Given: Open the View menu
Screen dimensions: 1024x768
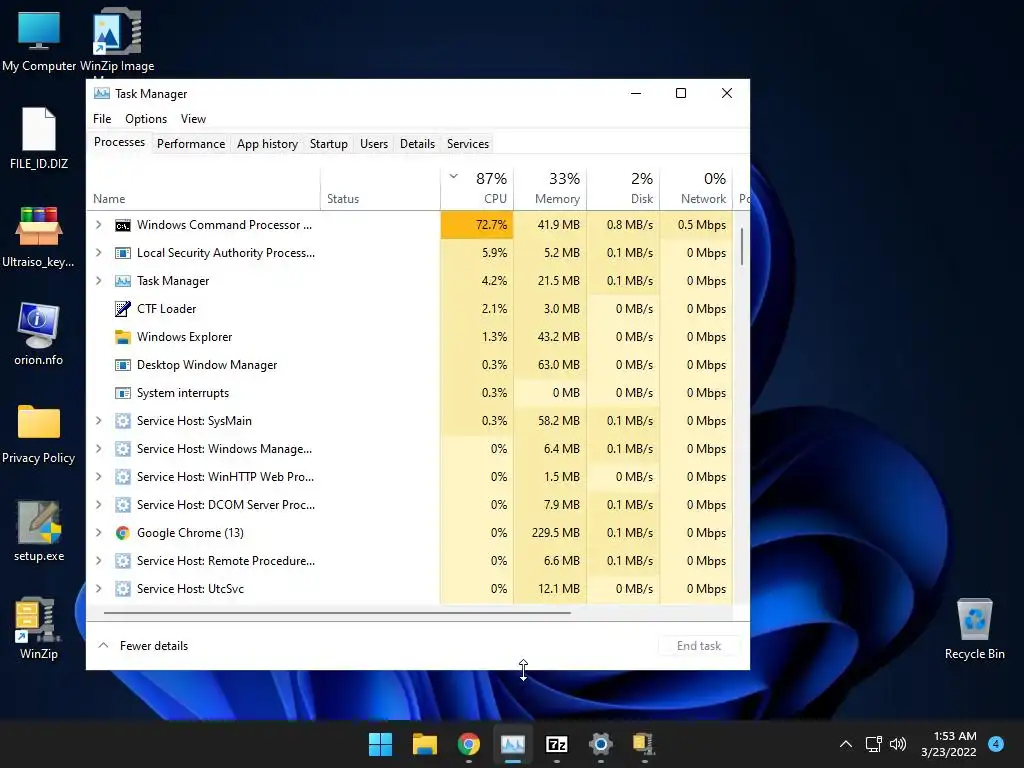Looking at the screenshot, I should (193, 119).
